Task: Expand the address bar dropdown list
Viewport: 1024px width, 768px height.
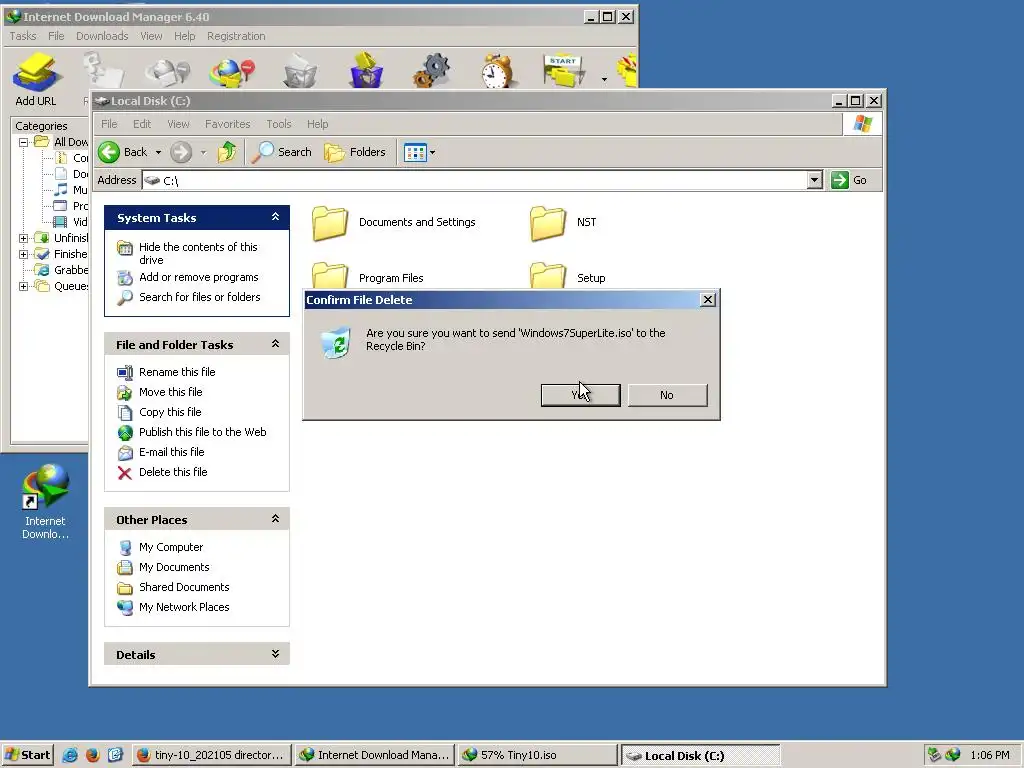Action: point(814,180)
